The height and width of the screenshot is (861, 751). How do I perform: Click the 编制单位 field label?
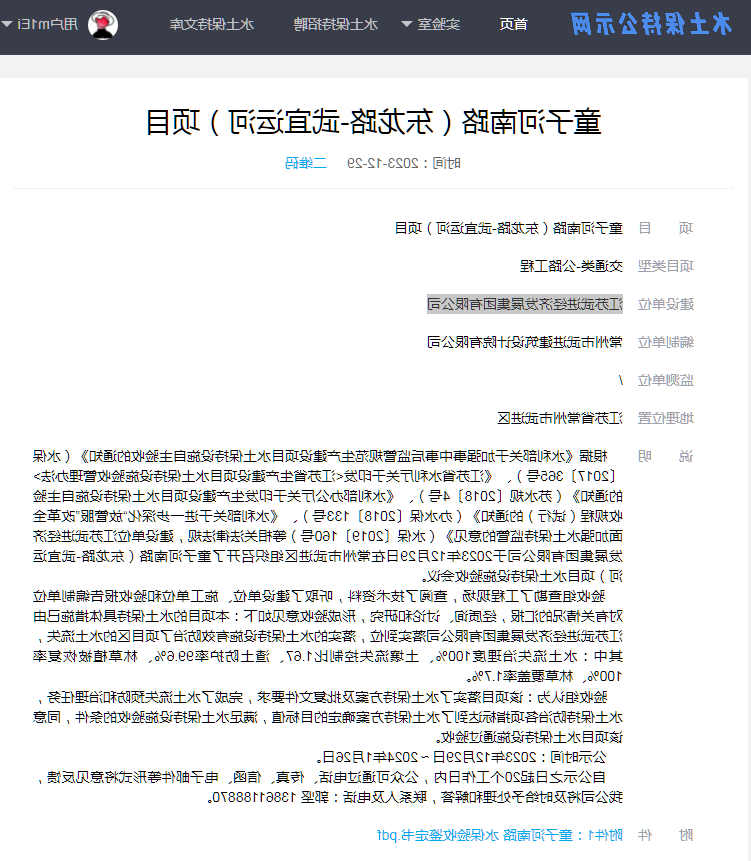665,342
